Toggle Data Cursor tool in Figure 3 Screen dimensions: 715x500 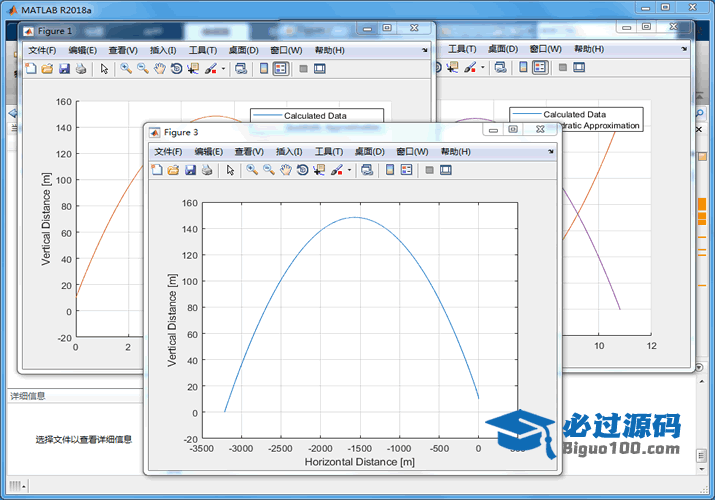(x=319, y=170)
